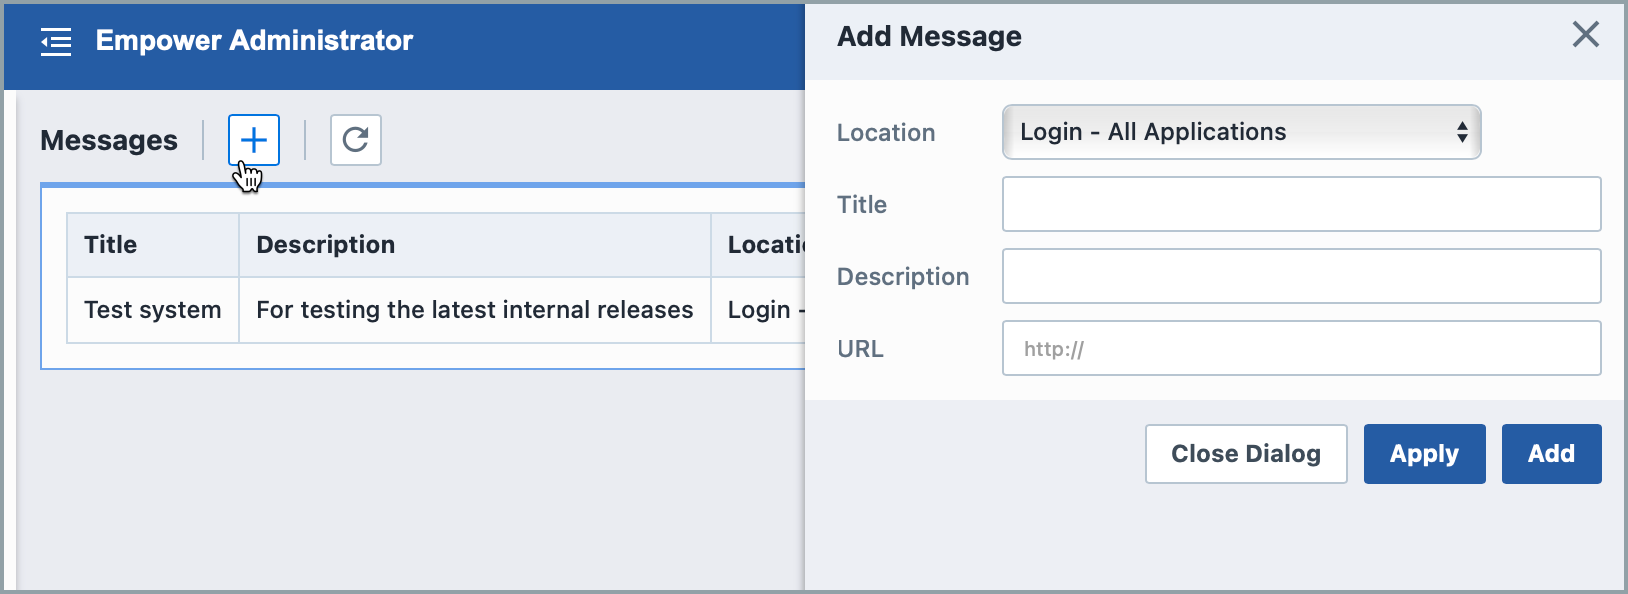Open the Location dropdown
The image size is (1628, 594).
(1241, 132)
